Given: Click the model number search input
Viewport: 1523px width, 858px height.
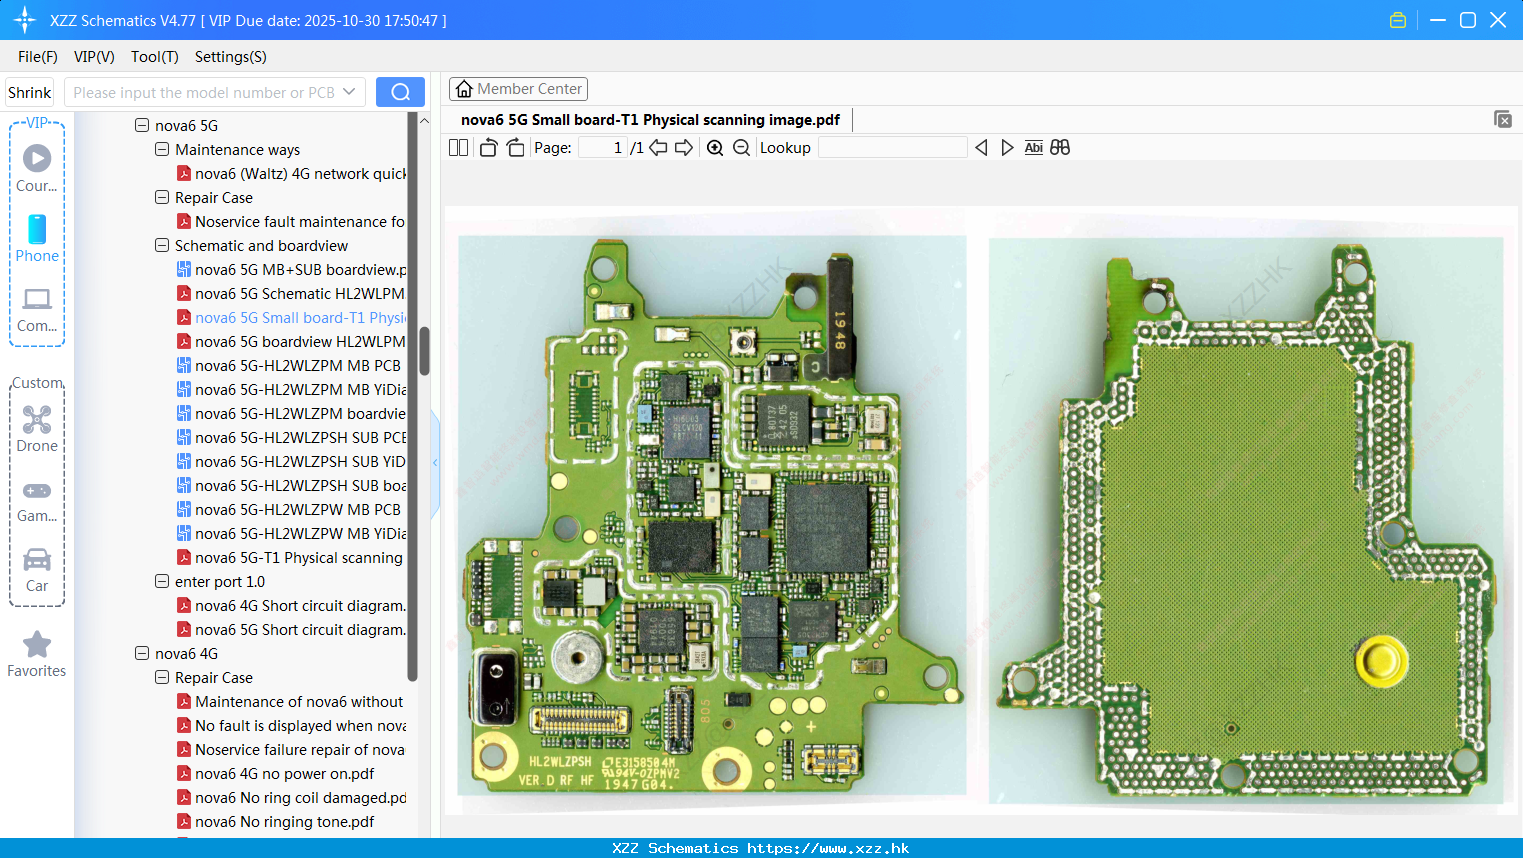Looking at the screenshot, I should 203,92.
